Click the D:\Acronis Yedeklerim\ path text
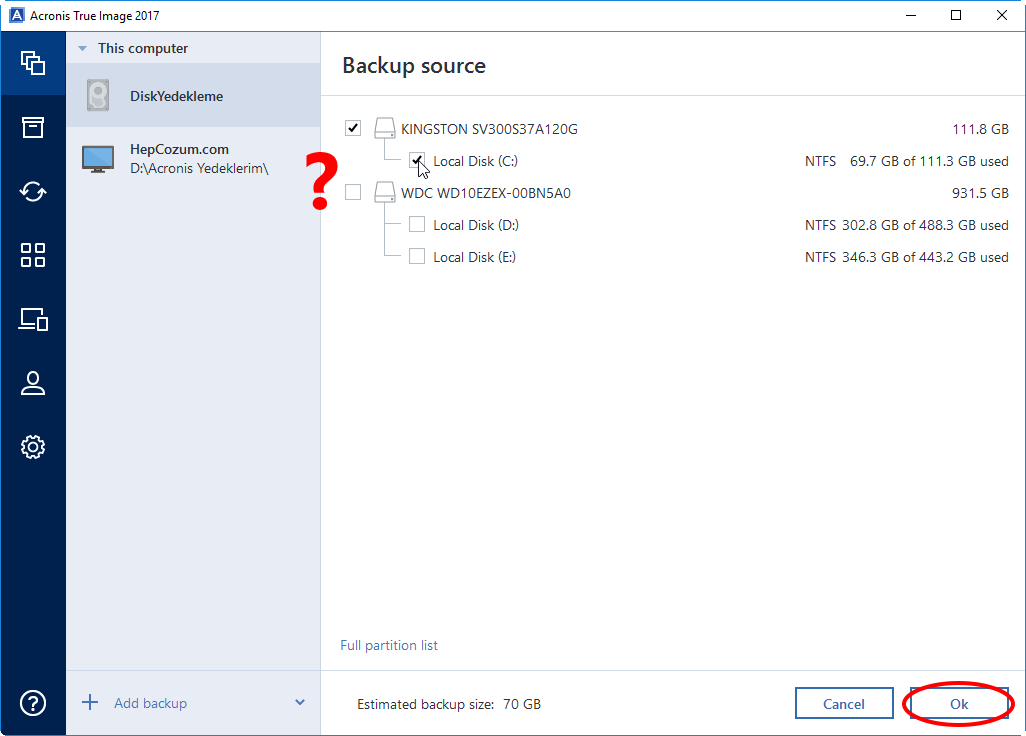Image resolution: width=1026 pixels, height=736 pixels. pyautogui.click(x=200, y=168)
